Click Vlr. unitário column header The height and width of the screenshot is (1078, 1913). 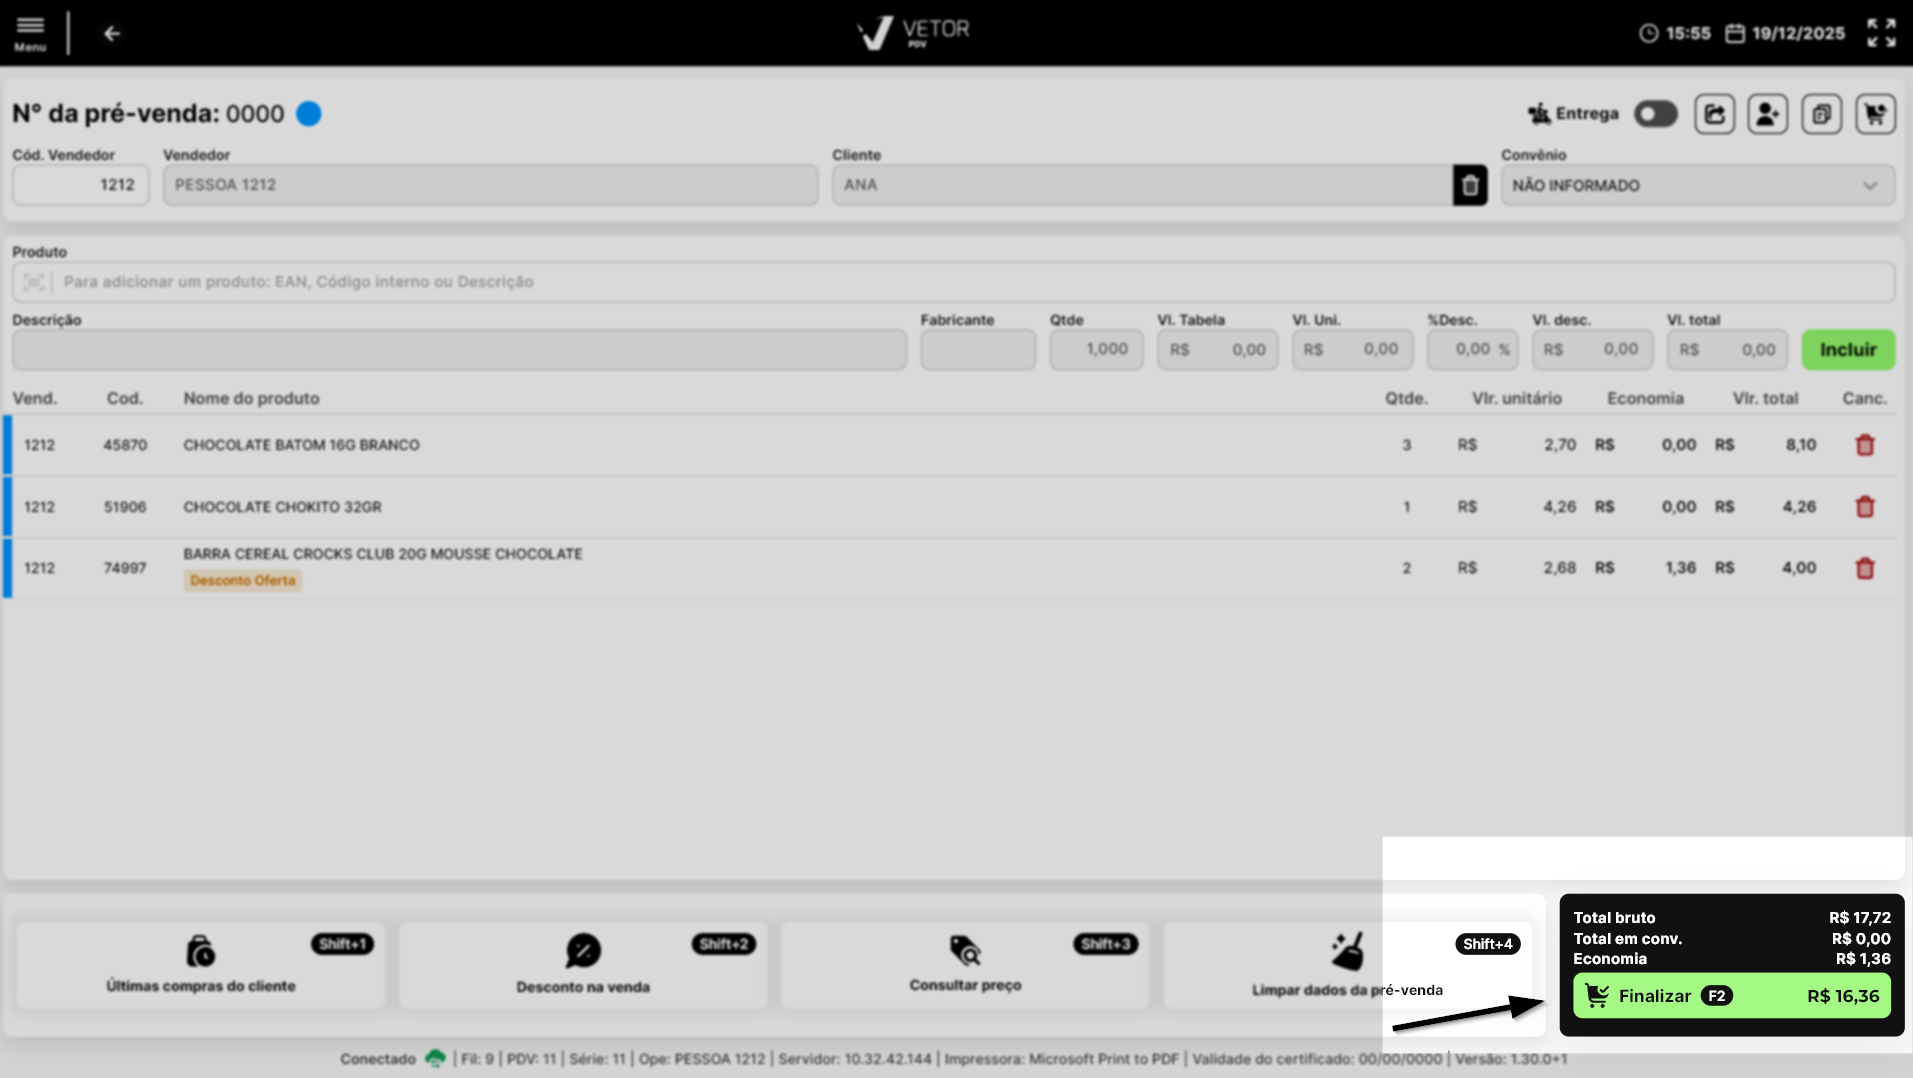click(1516, 398)
